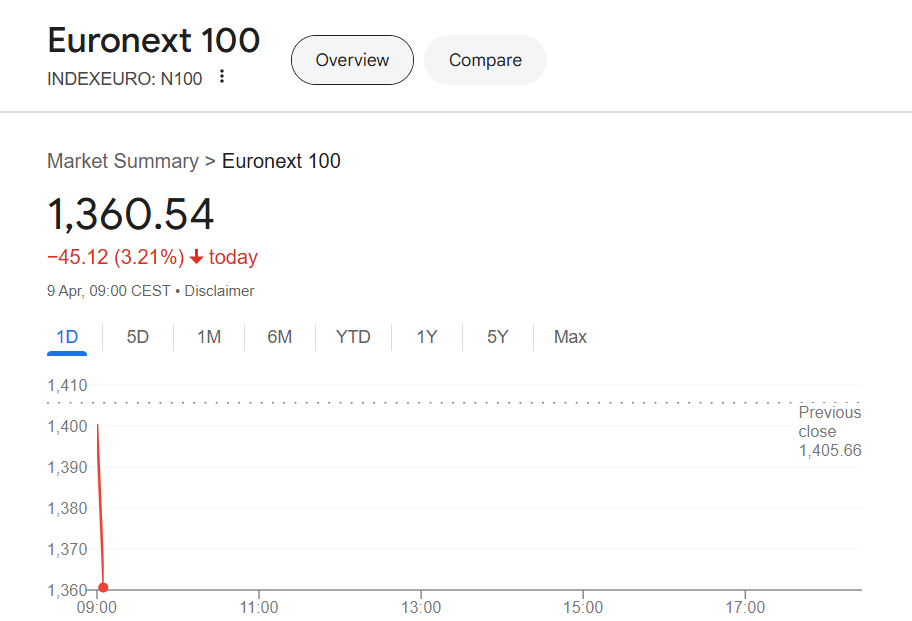Viewport: 912px width, 621px height.
Task: Switch to the 1D range tab
Action: (x=67, y=337)
